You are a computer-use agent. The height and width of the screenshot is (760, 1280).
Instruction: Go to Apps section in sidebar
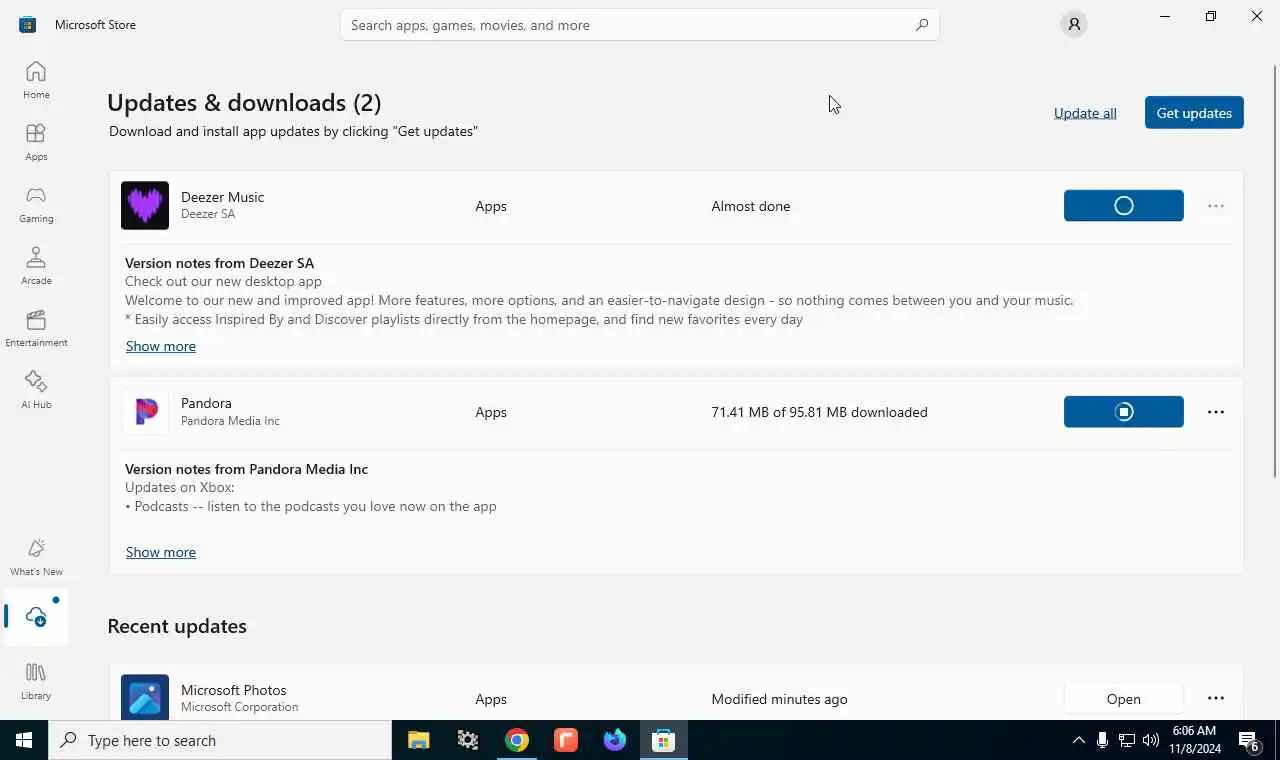(x=36, y=142)
